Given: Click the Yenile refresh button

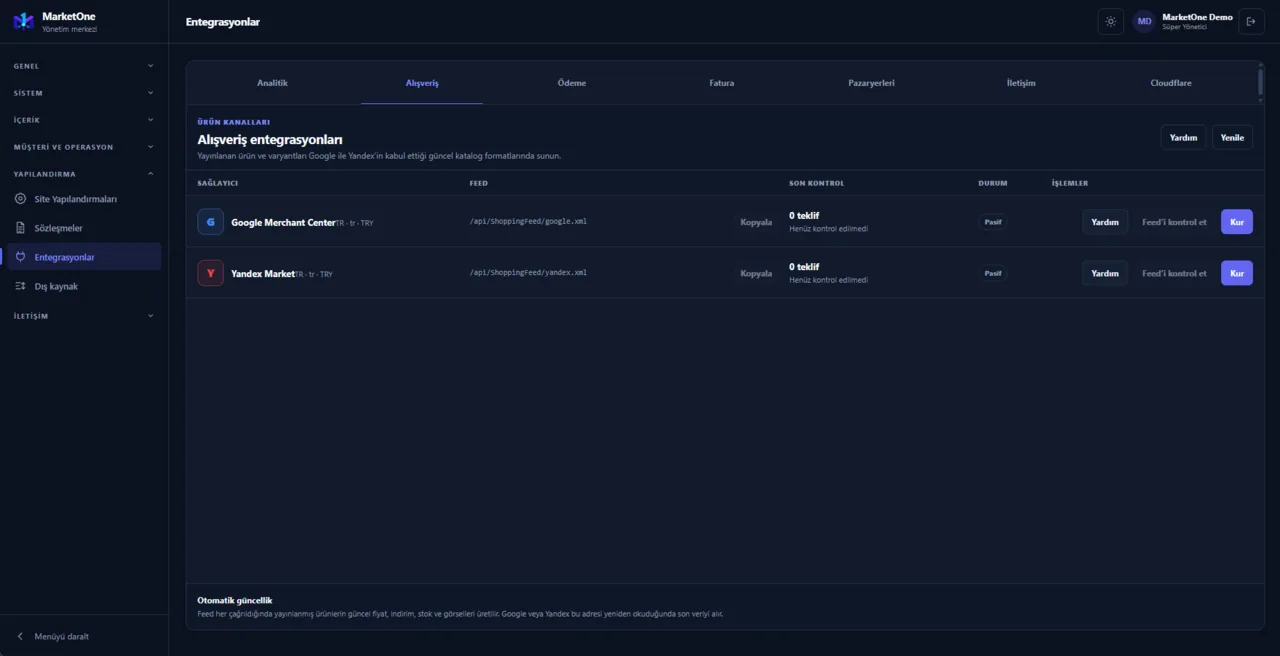Looking at the screenshot, I should click(1232, 138).
